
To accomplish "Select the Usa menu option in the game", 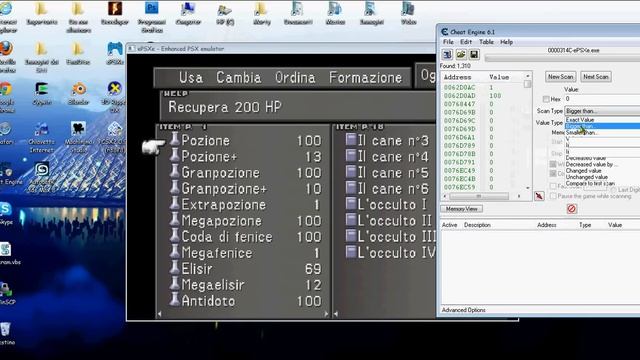I will click(191, 77).
